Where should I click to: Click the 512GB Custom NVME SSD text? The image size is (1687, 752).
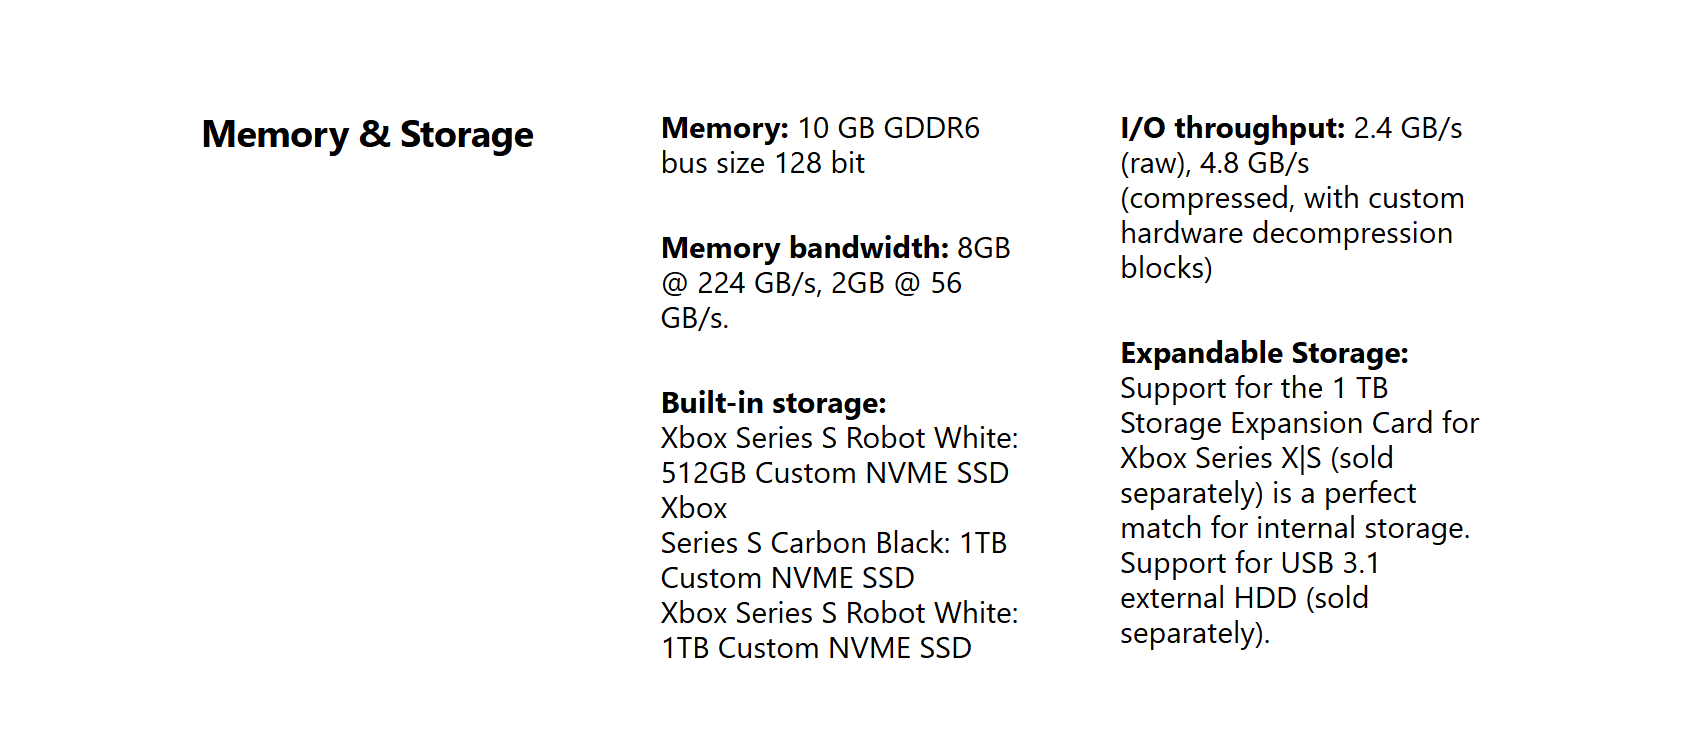[x=835, y=473]
